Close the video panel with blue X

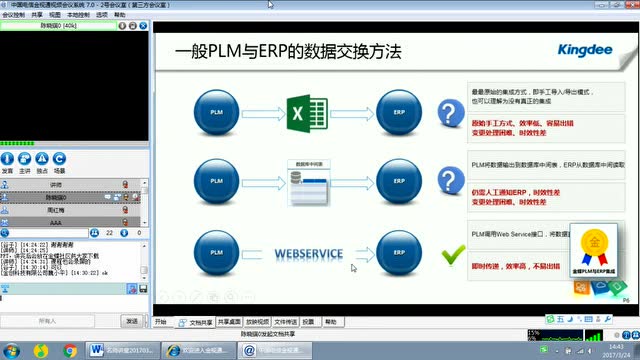pyautogui.click(x=143, y=26)
